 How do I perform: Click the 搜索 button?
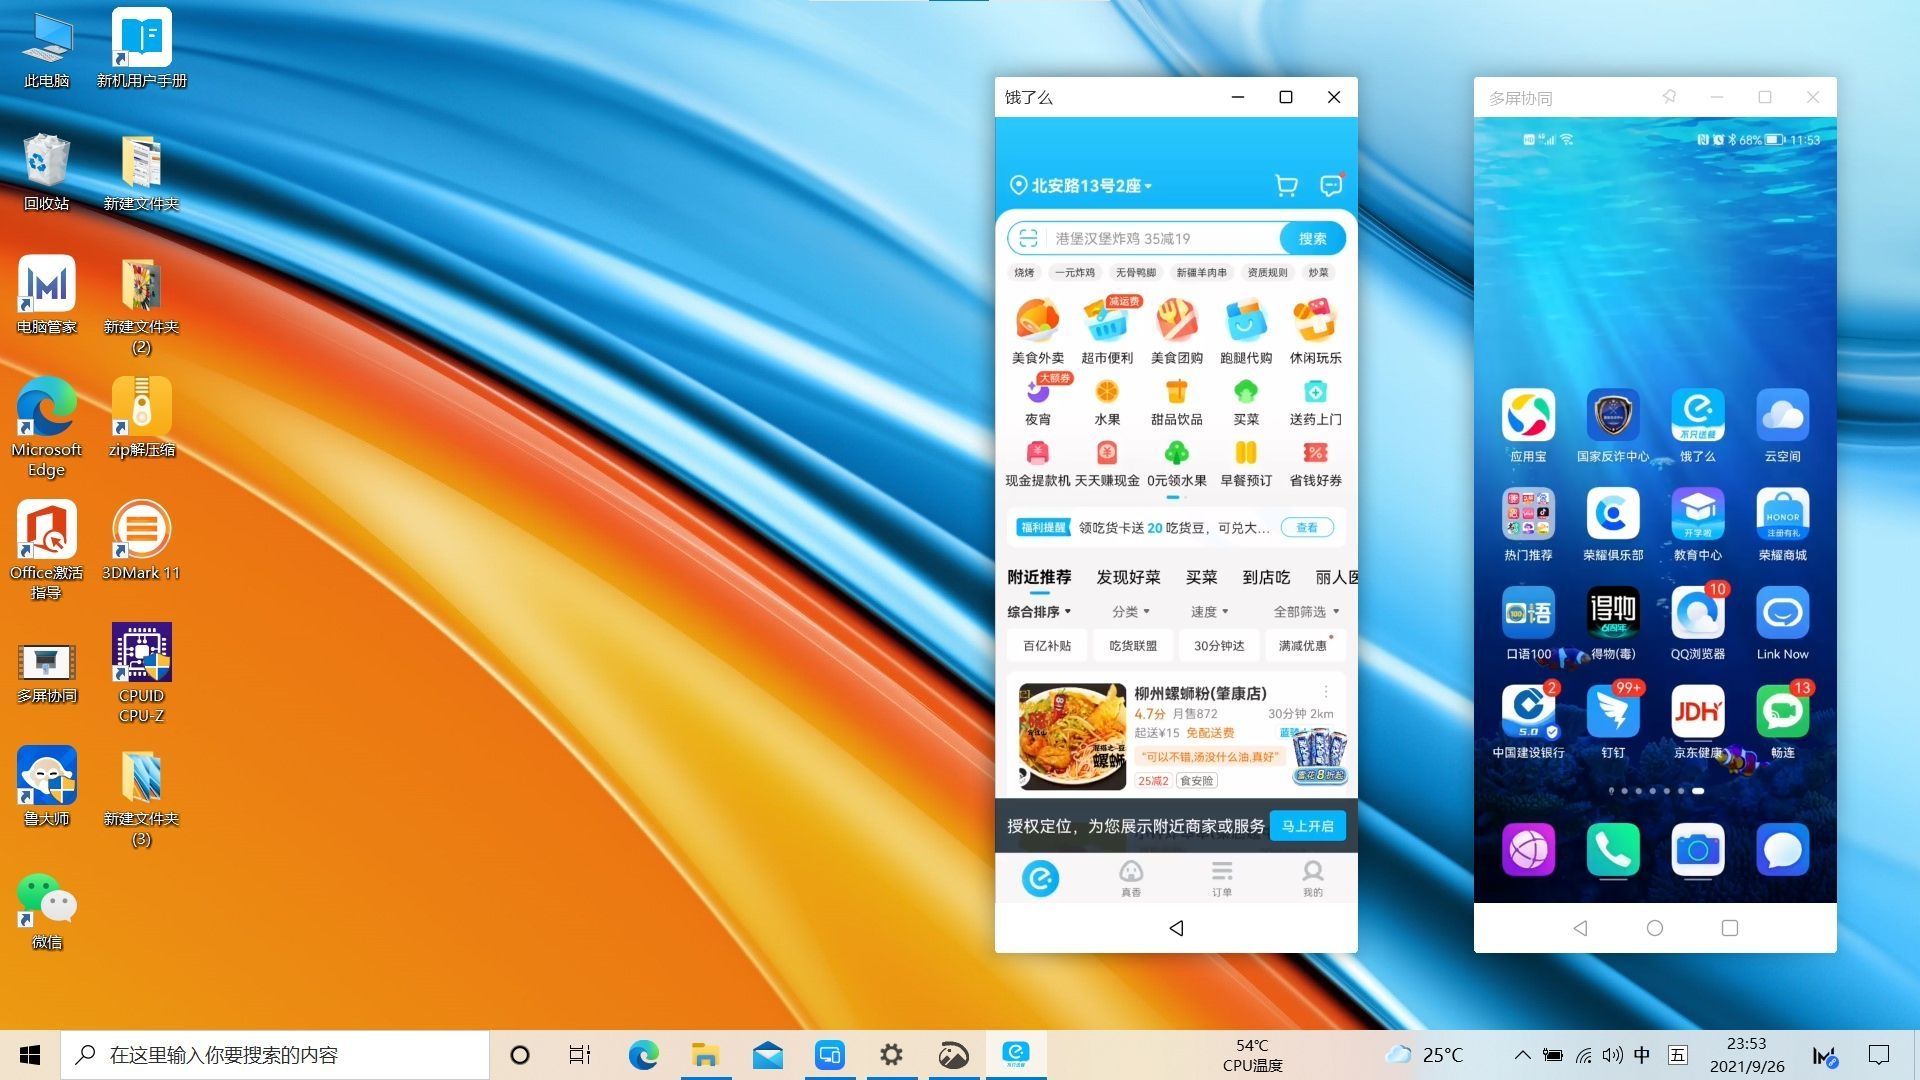point(1312,238)
